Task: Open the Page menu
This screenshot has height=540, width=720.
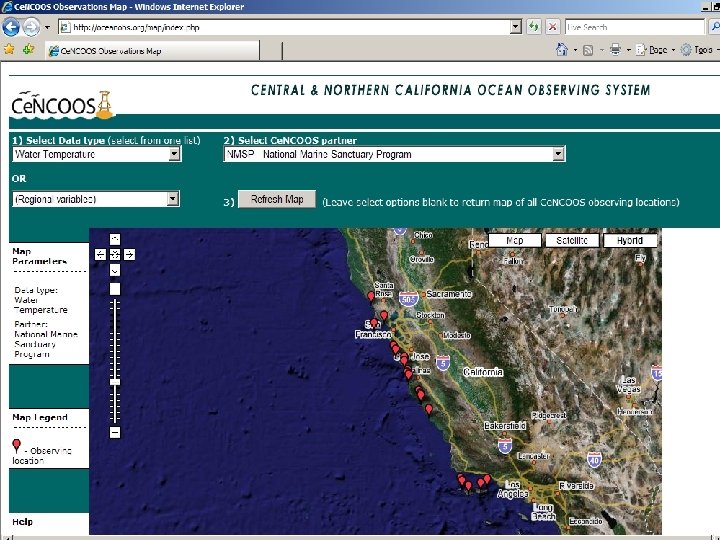Action: tap(655, 50)
